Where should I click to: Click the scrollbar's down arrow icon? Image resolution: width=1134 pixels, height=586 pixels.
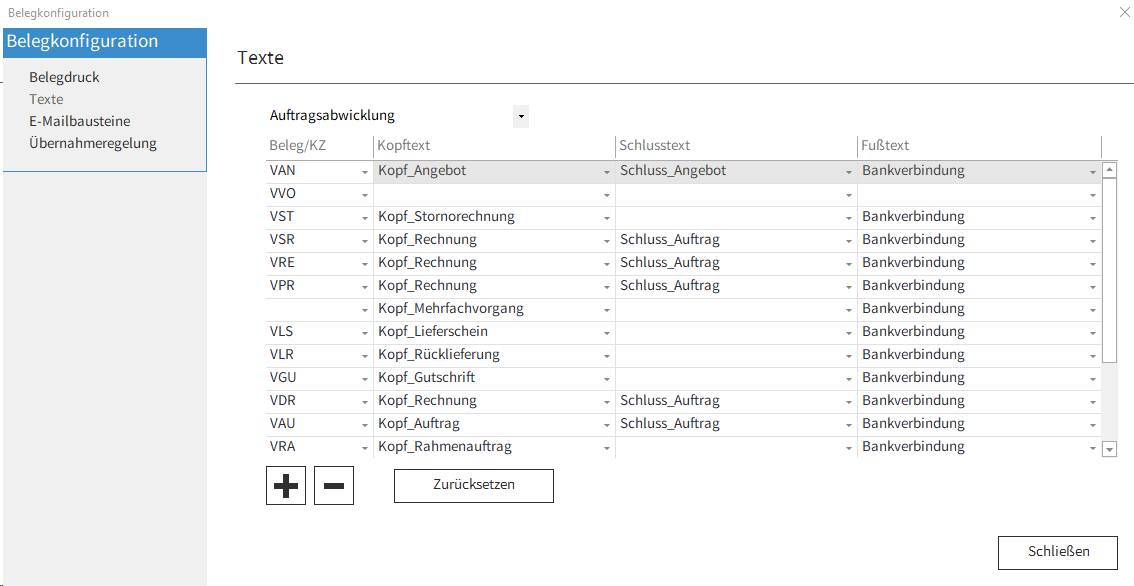click(x=1109, y=450)
